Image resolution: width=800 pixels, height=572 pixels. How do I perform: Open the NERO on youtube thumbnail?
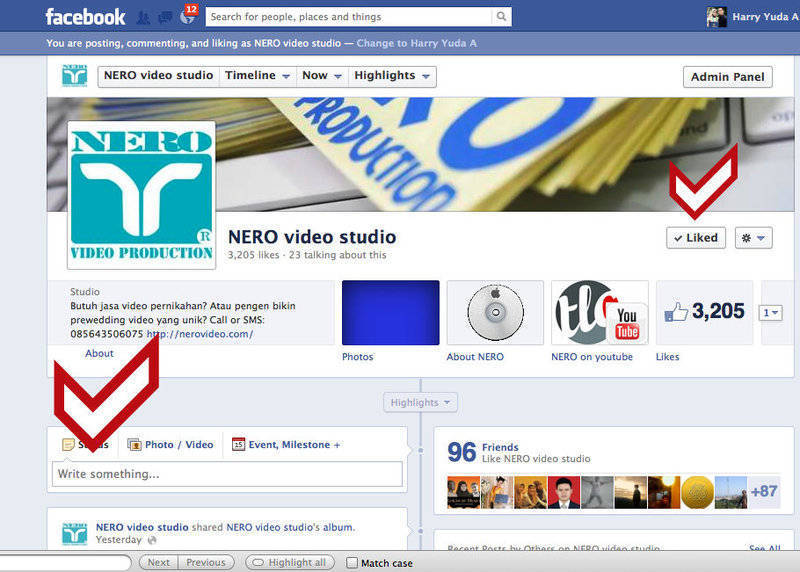[599, 312]
